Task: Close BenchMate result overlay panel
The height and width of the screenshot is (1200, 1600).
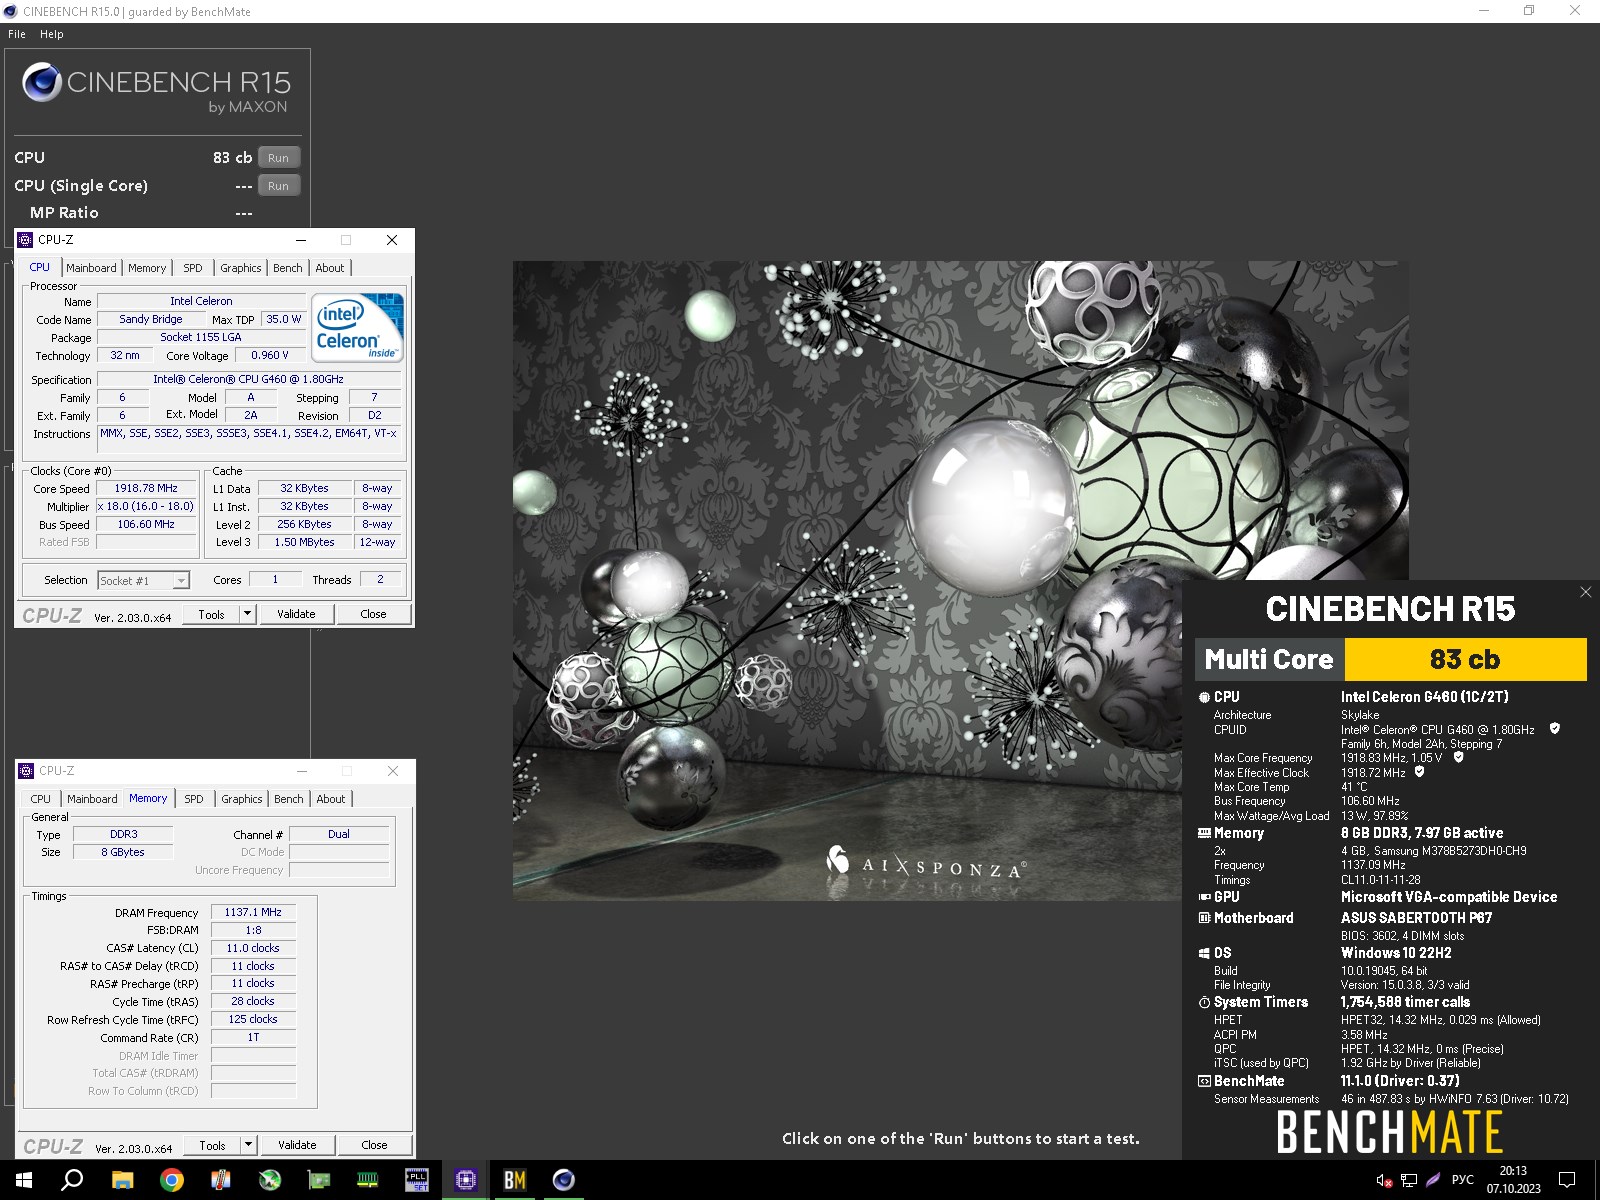Action: coord(1585,592)
